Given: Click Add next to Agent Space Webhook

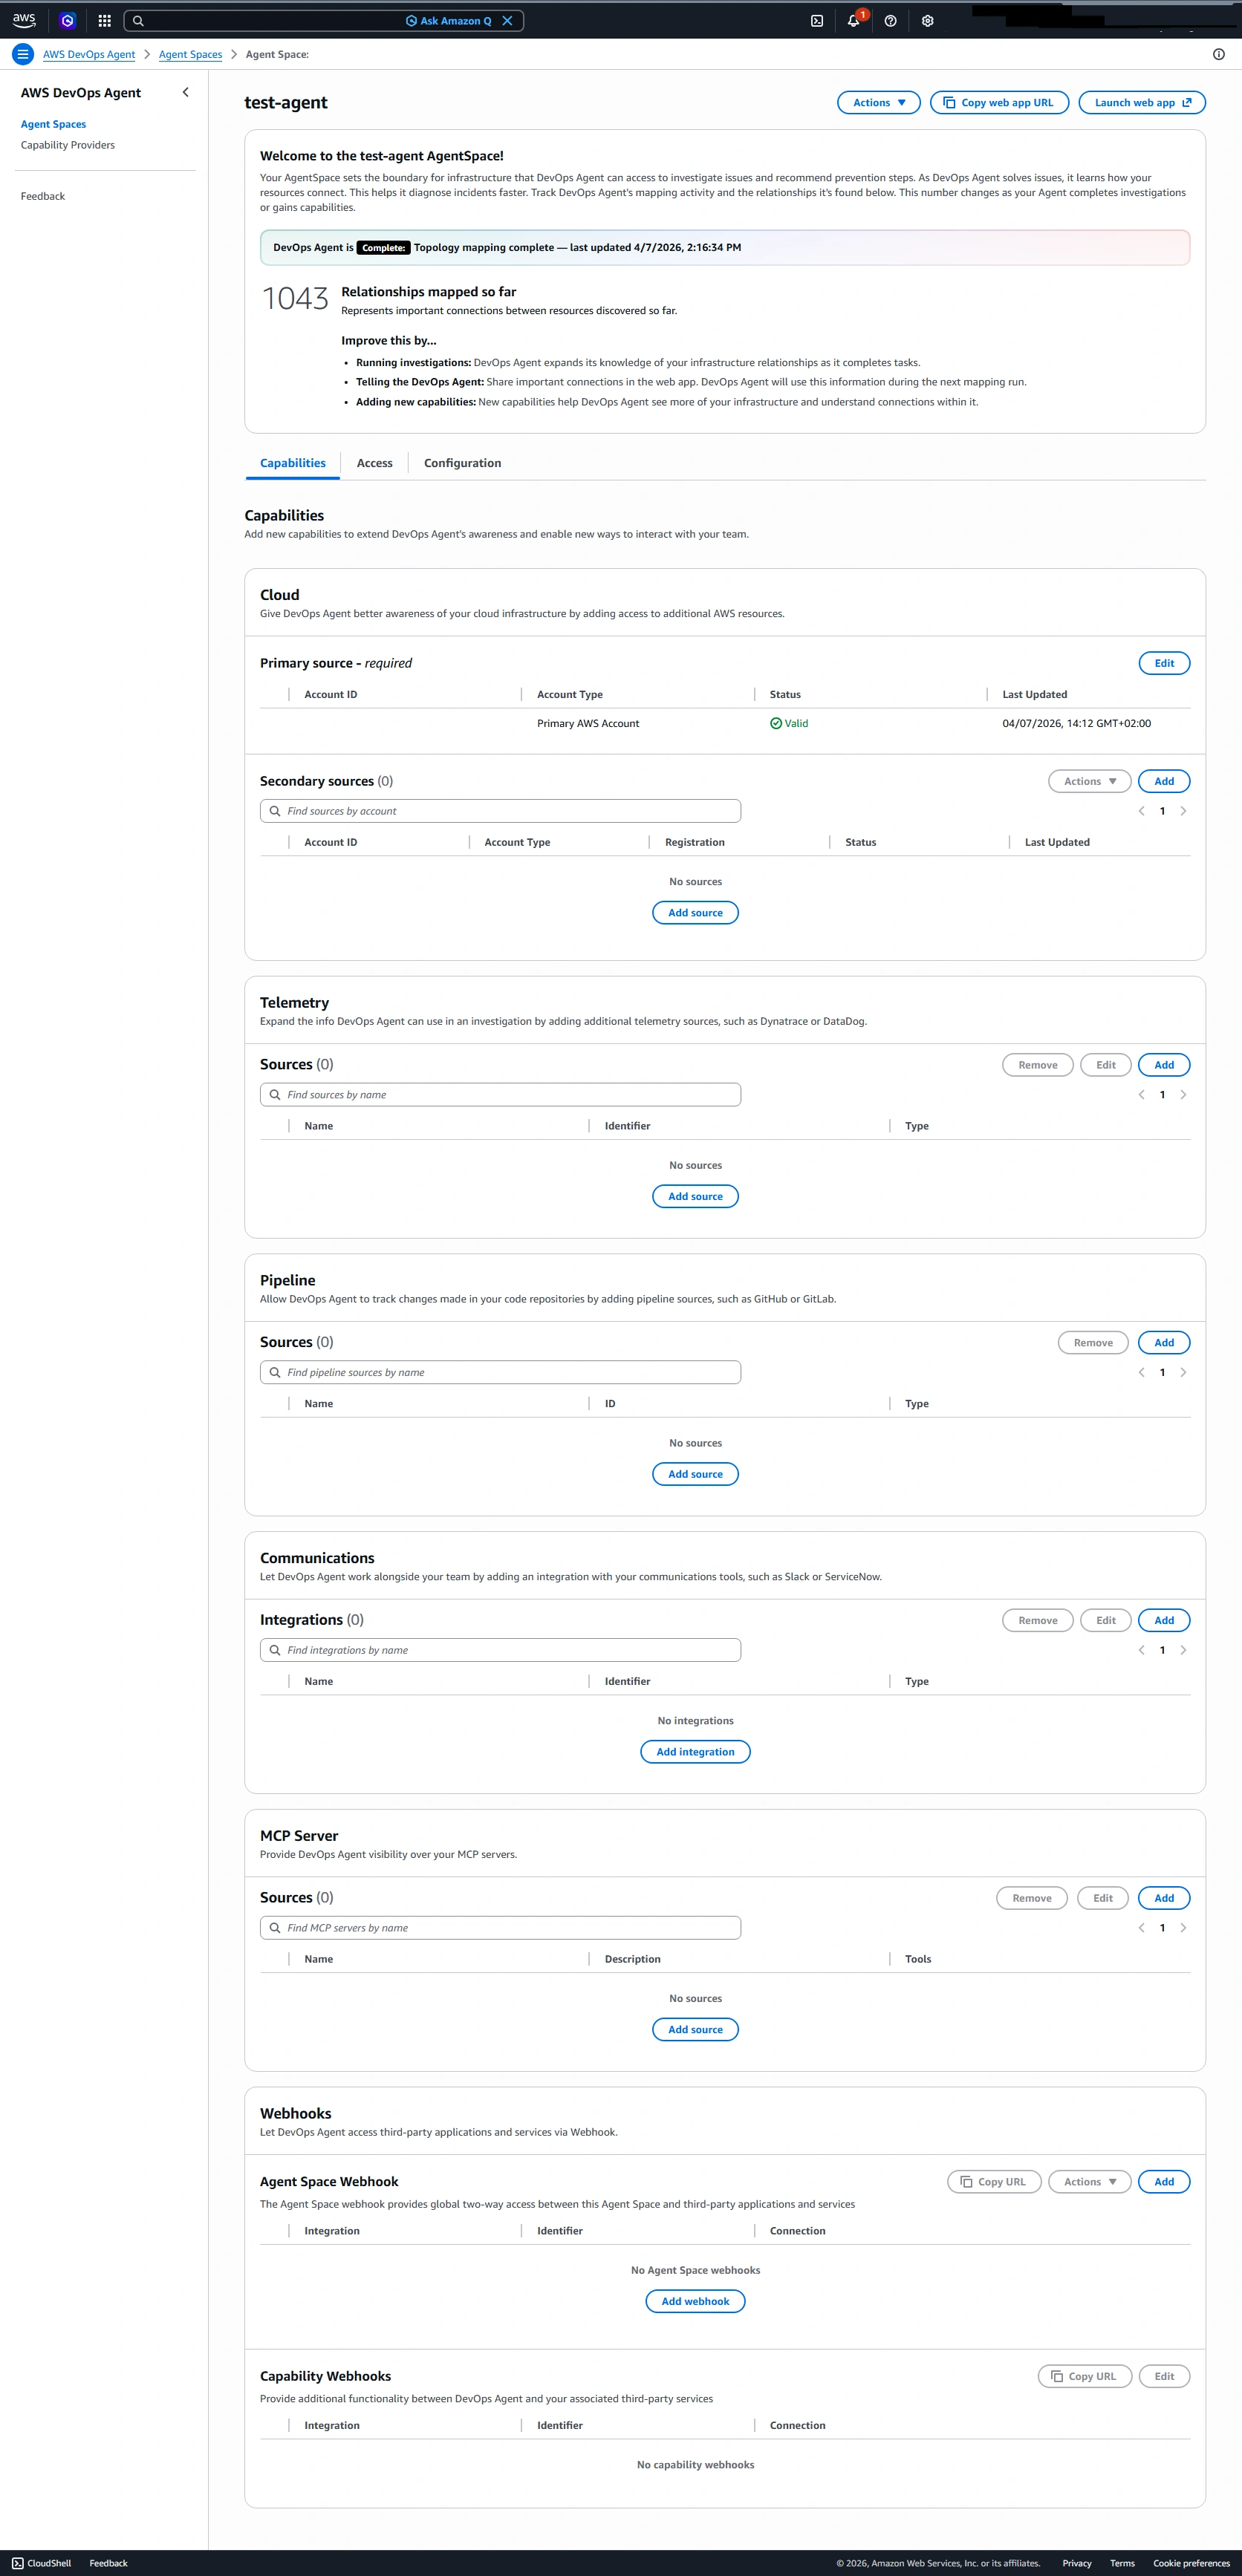Looking at the screenshot, I should point(1164,2182).
